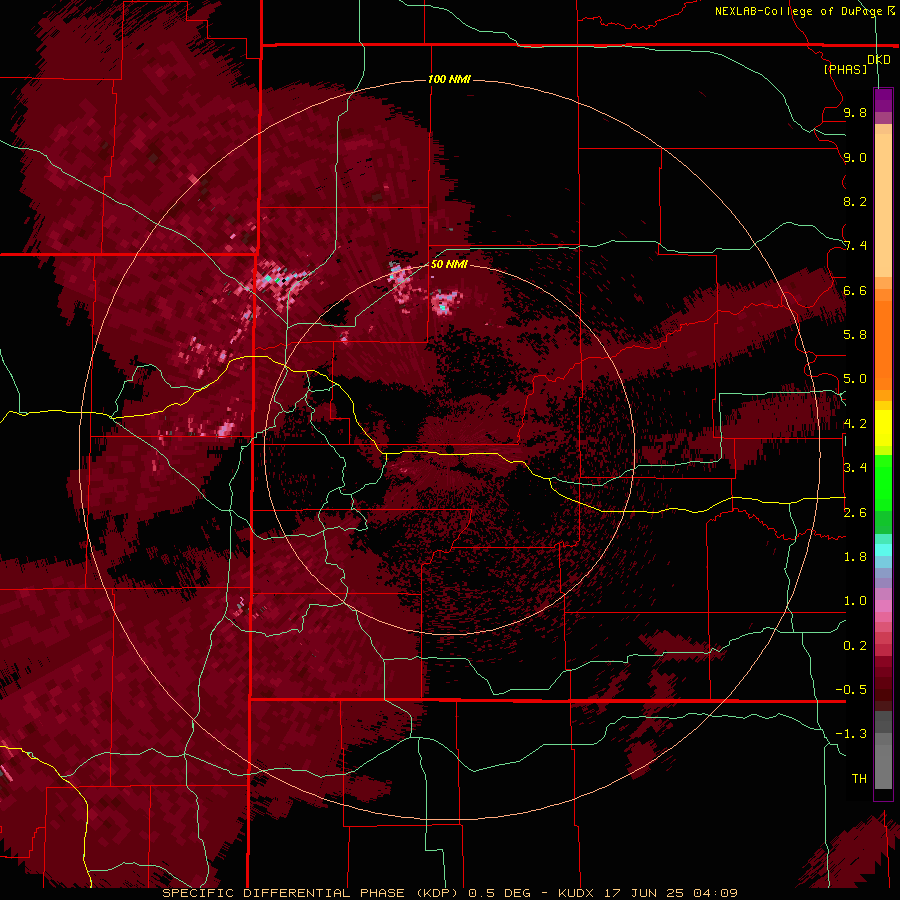Image resolution: width=900 pixels, height=900 pixels.
Task: Click the SPECIFIC DIFFERENTIAL PHASE (KDP) product title
Action: [310, 893]
